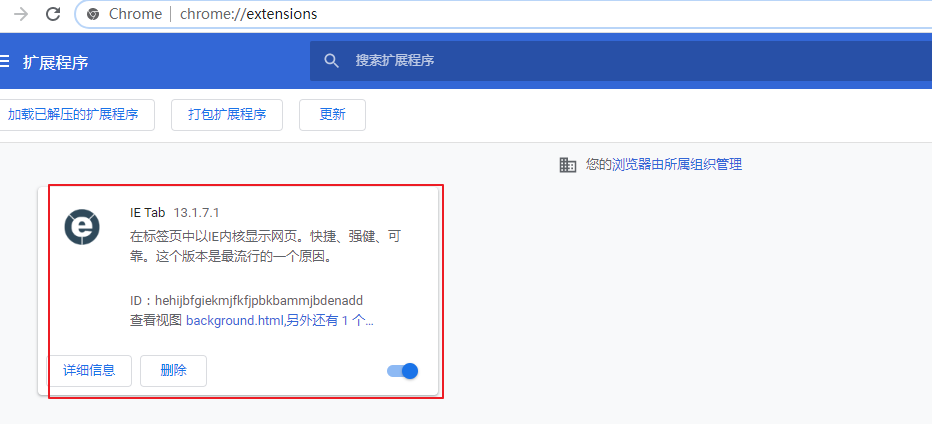Image resolution: width=932 pixels, height=424 pixels.
Task: Click the IE Tab extension logo
Action: click(x=82, y=227)
